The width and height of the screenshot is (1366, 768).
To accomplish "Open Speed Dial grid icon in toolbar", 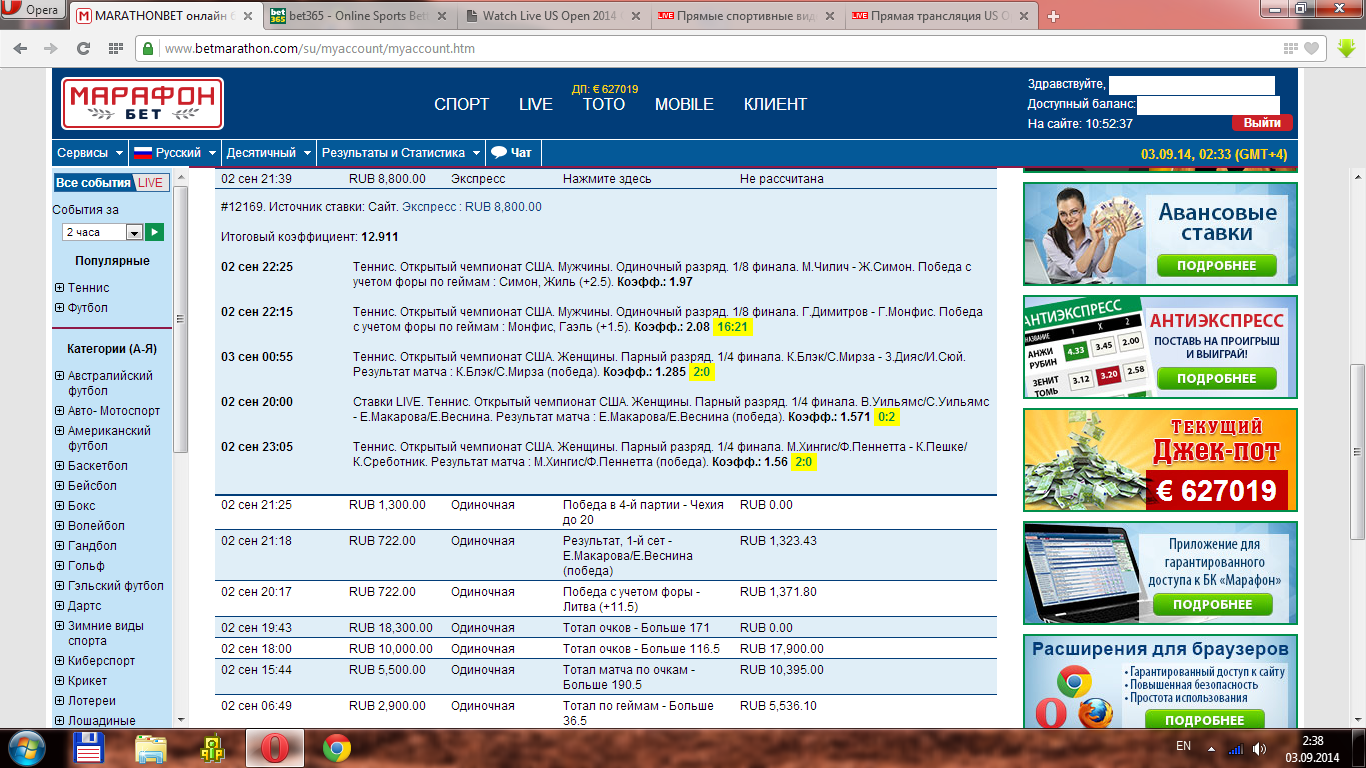I will (115, 49).
